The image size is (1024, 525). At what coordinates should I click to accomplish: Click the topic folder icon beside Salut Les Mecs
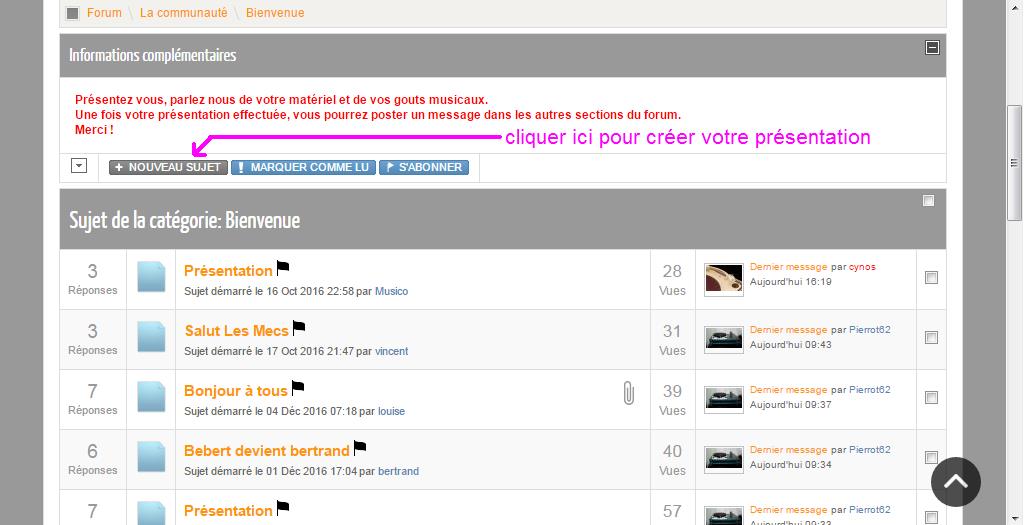(151, 338)
